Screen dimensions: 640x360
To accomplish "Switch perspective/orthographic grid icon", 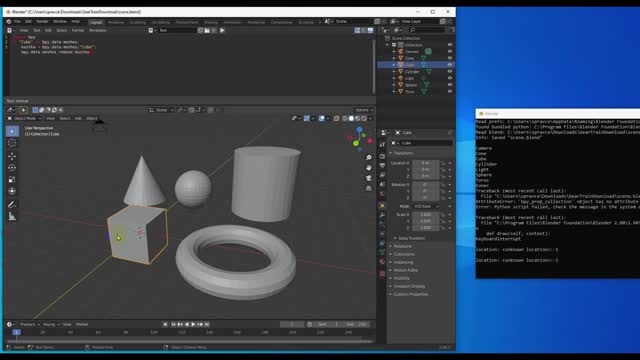I will coord(369,188).
